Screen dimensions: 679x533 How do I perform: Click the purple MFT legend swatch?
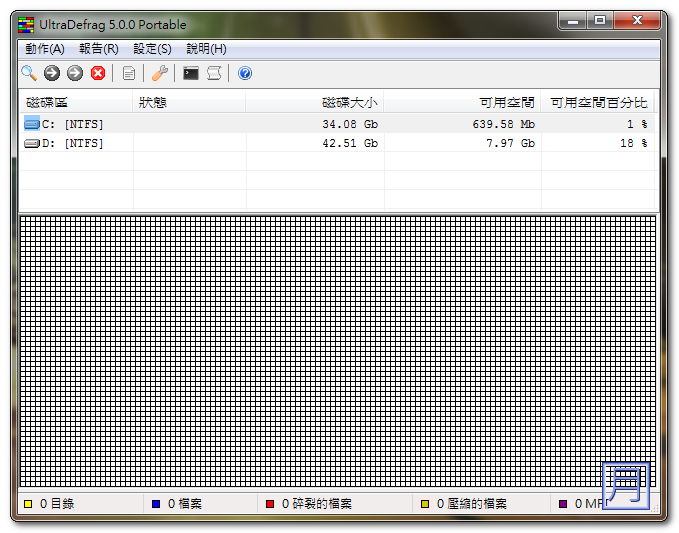pyautogui.click(x=563, y=504)
